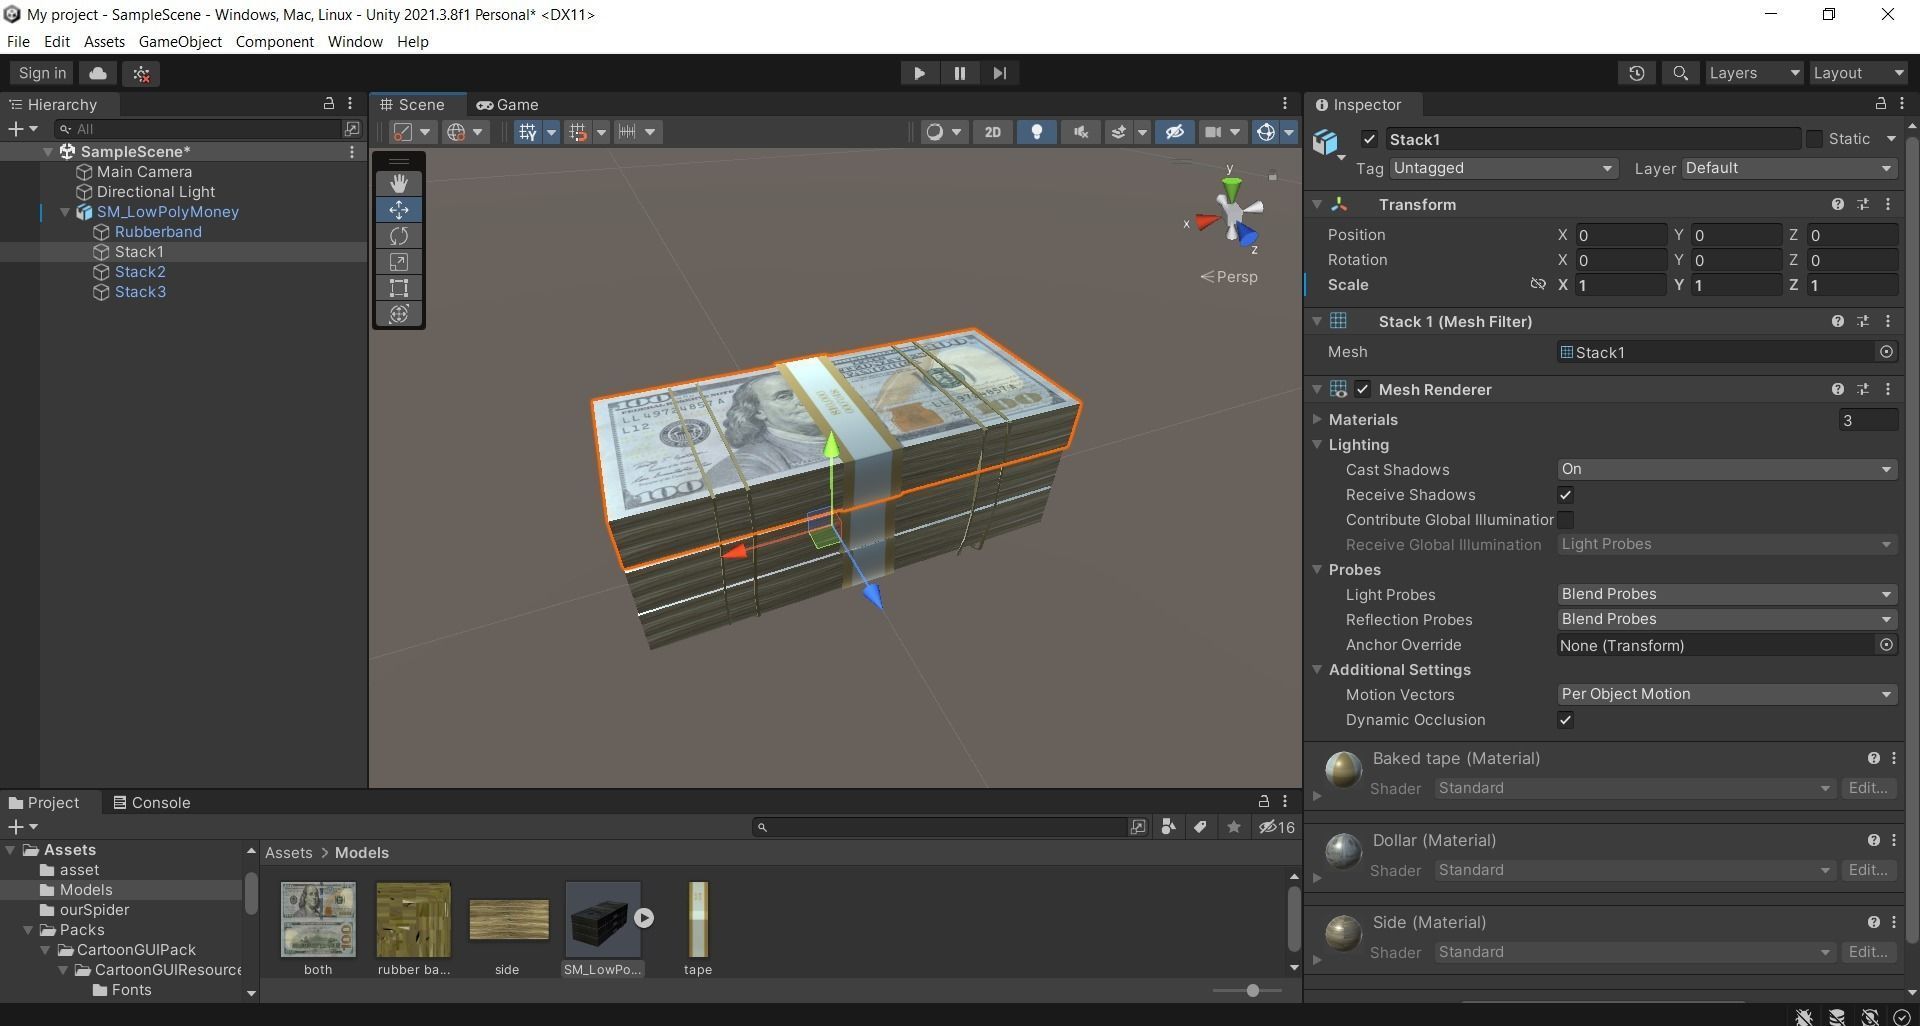Screen dimensions: 1920x1026
Task: Open Cast Shadows dropdown
Action: pos(1727,469)
